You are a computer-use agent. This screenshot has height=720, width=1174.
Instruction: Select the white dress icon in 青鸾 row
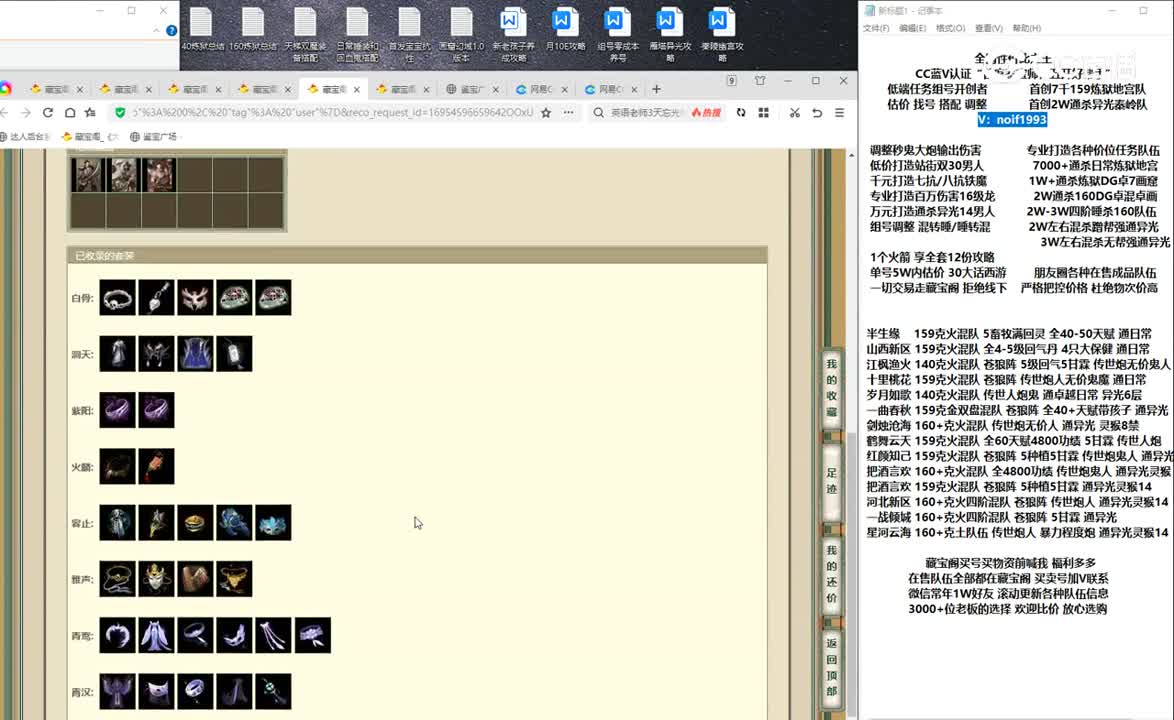pyautogui.click(x=156, y=635)
